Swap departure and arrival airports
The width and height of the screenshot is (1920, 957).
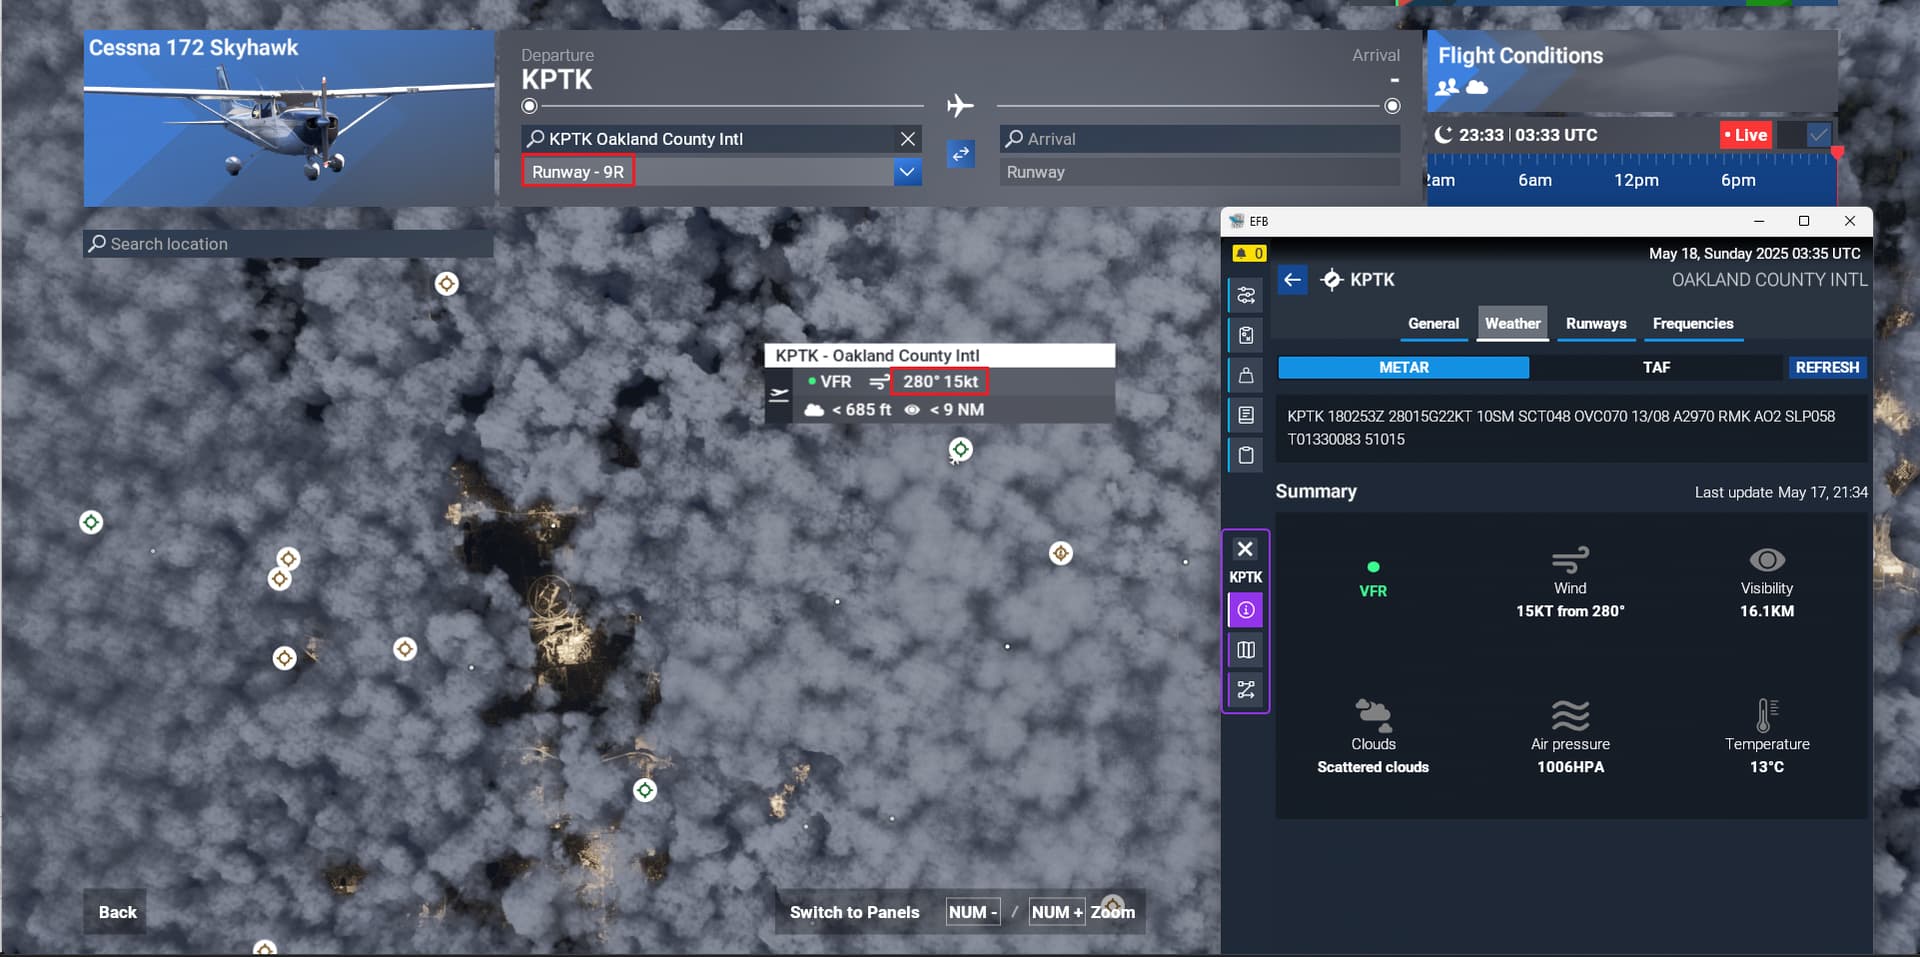(960, 154)
